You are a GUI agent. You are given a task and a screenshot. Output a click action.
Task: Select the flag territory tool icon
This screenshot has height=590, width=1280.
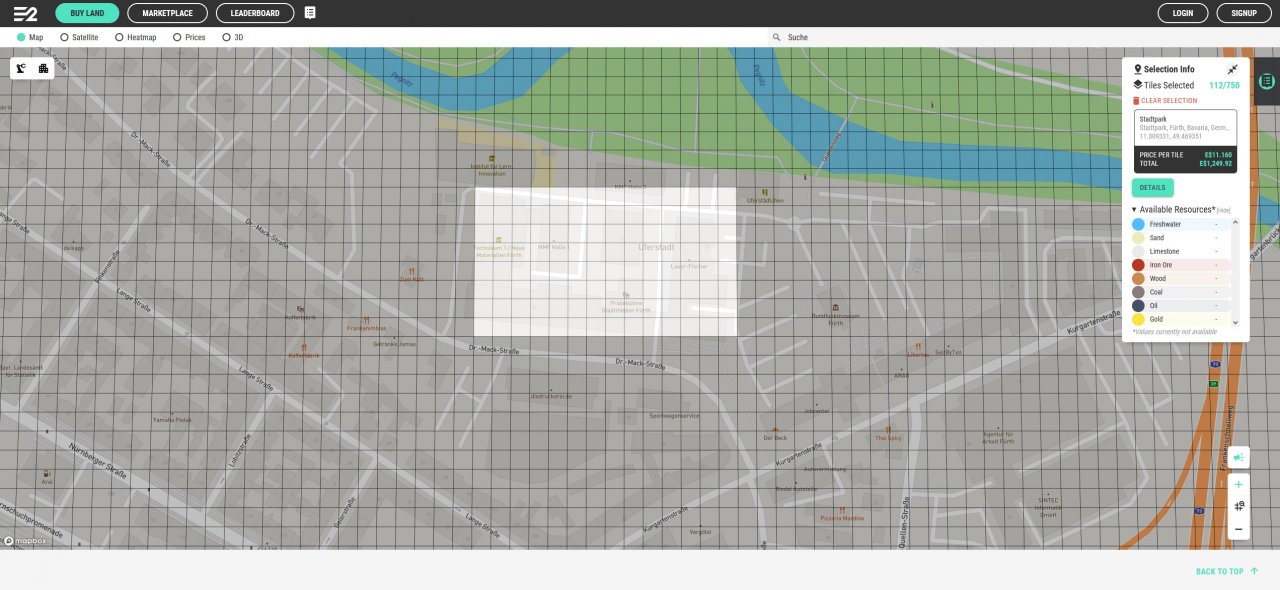[x=22, y=68]
